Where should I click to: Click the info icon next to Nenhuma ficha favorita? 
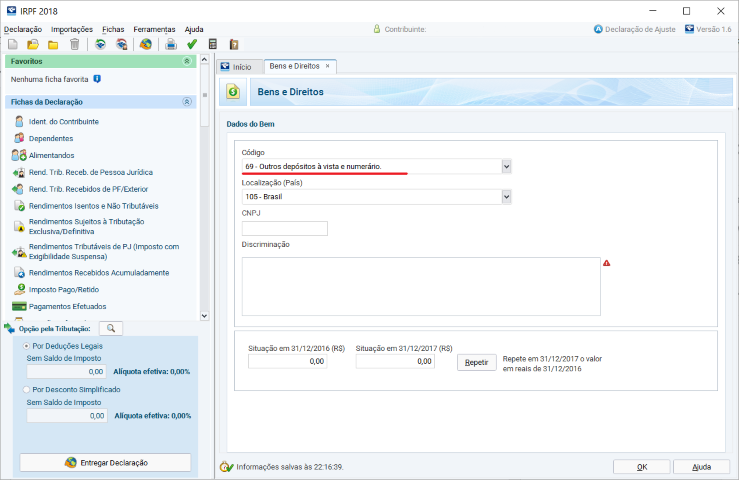tap(97, 78)
